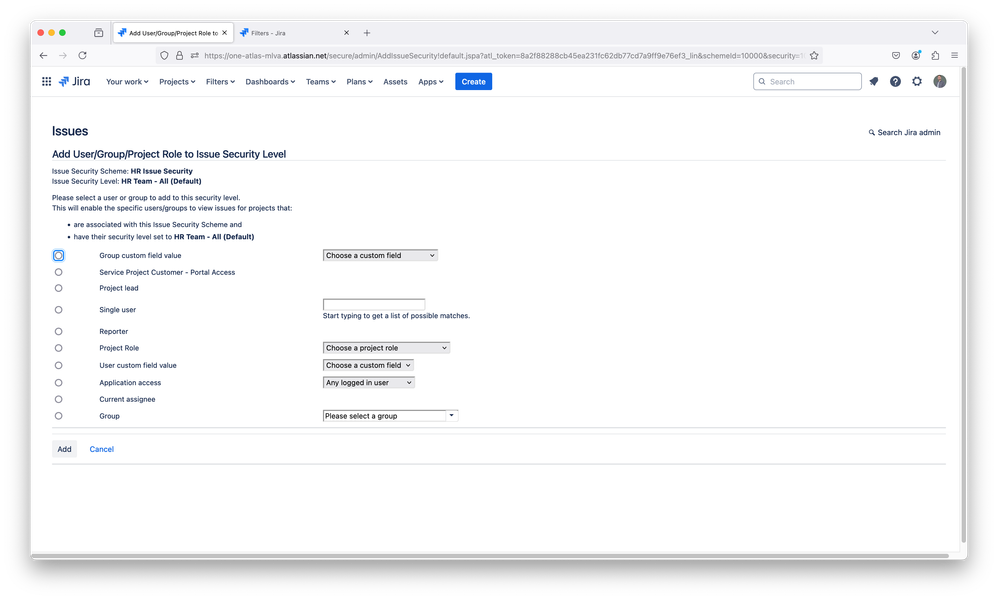
Task: Click the Single user text input field
Action: tap(374, 304)
